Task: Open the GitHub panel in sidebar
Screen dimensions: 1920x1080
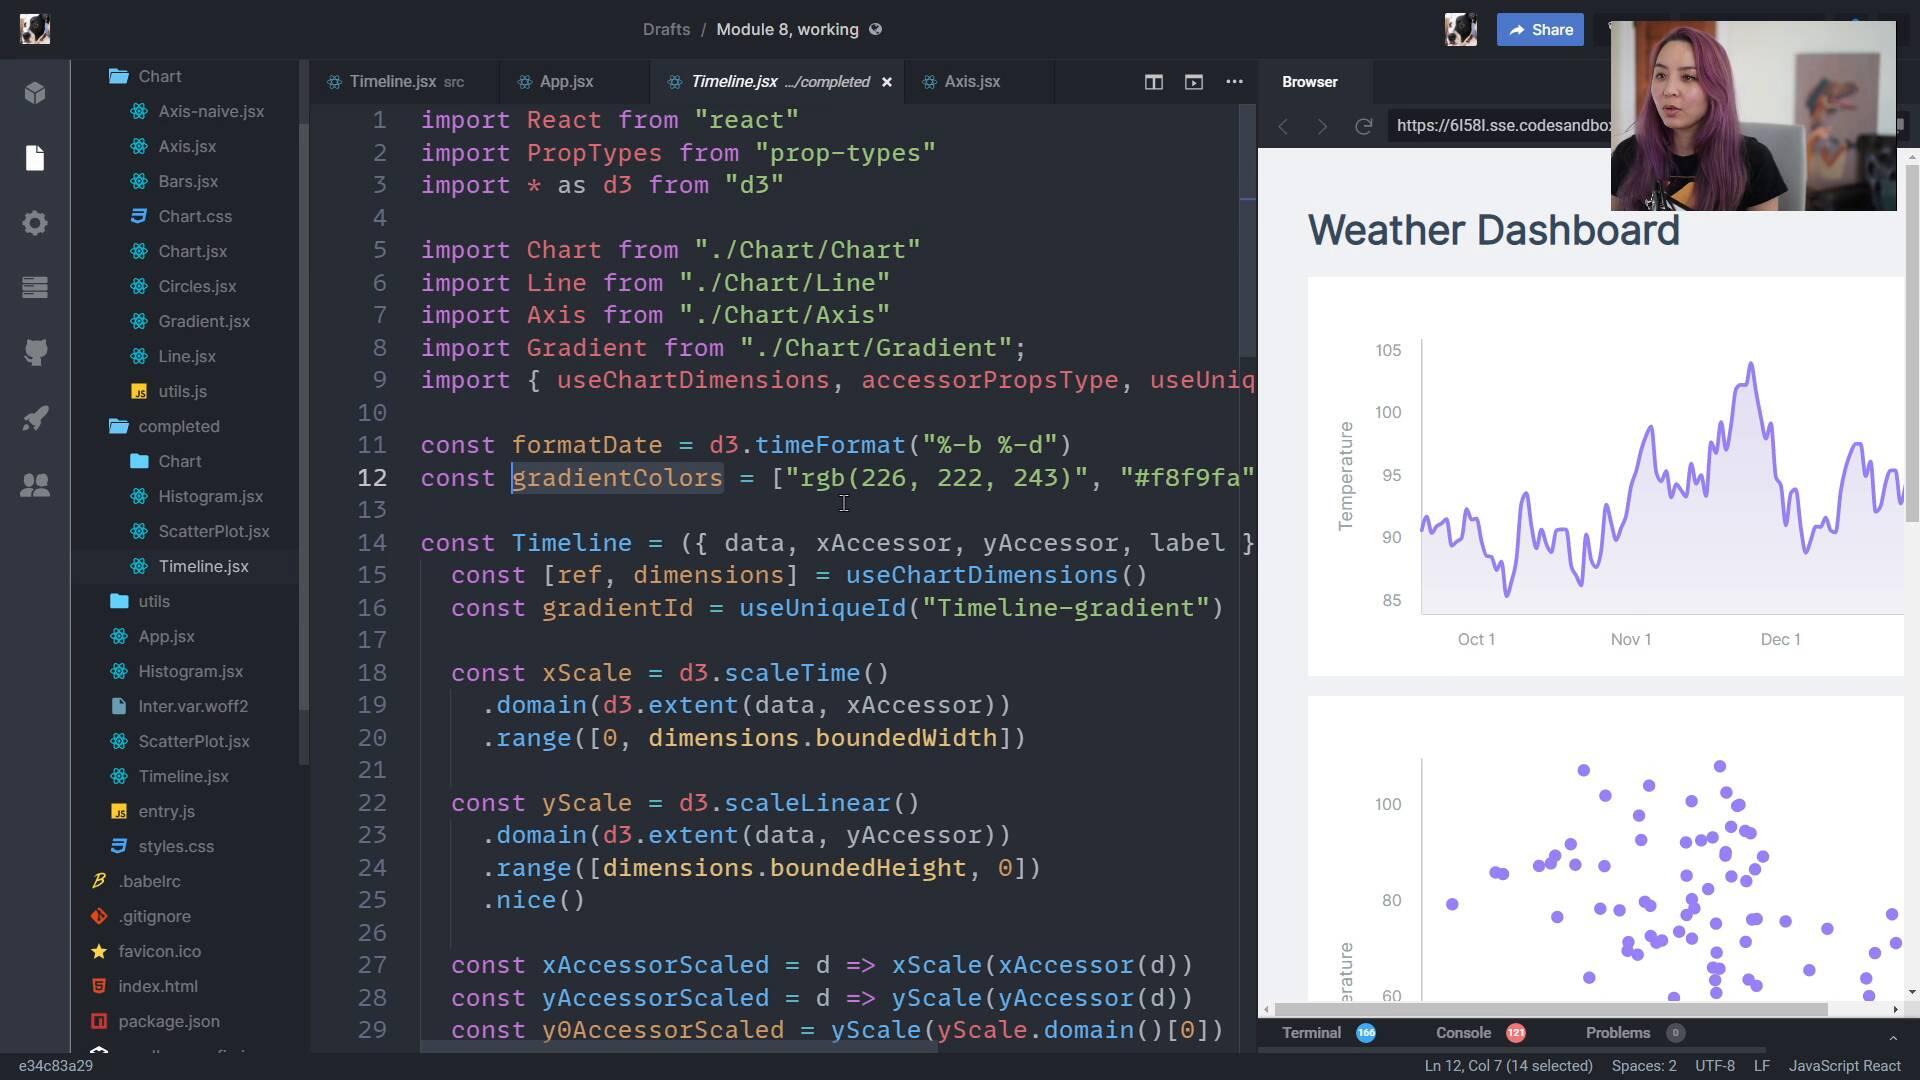Action: pos(35,352)
